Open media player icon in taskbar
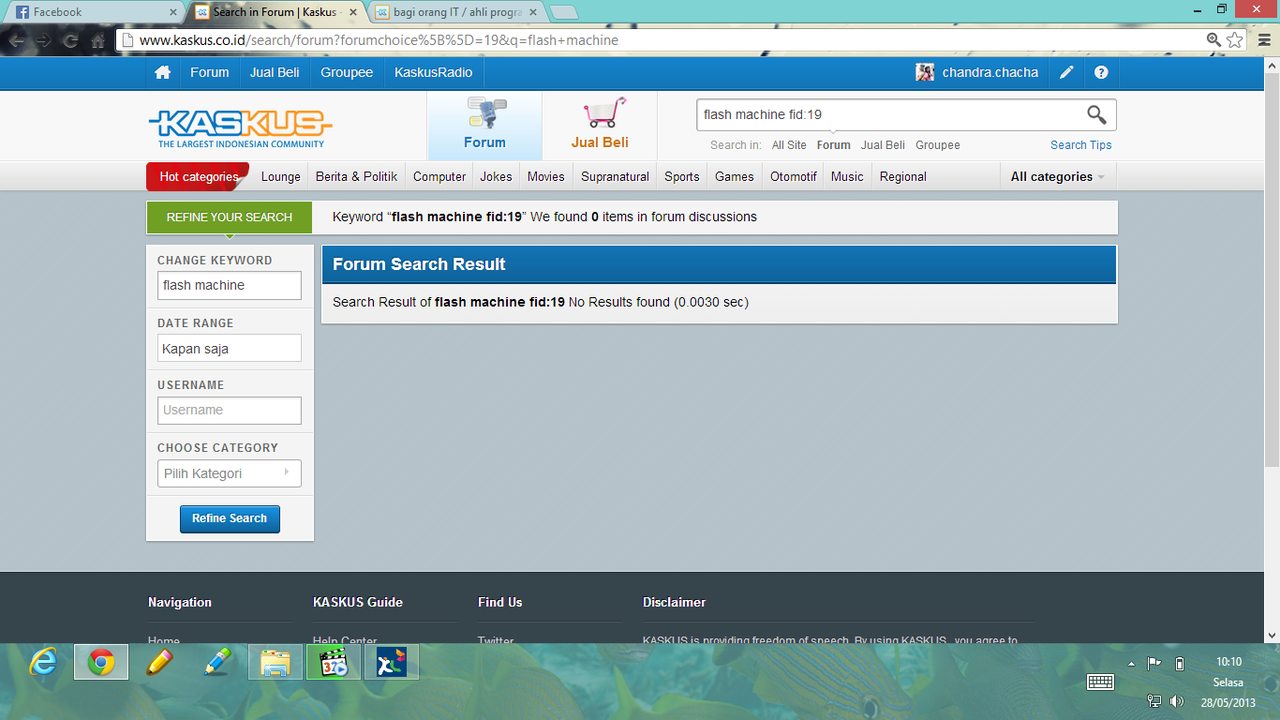 click(333, 662)
